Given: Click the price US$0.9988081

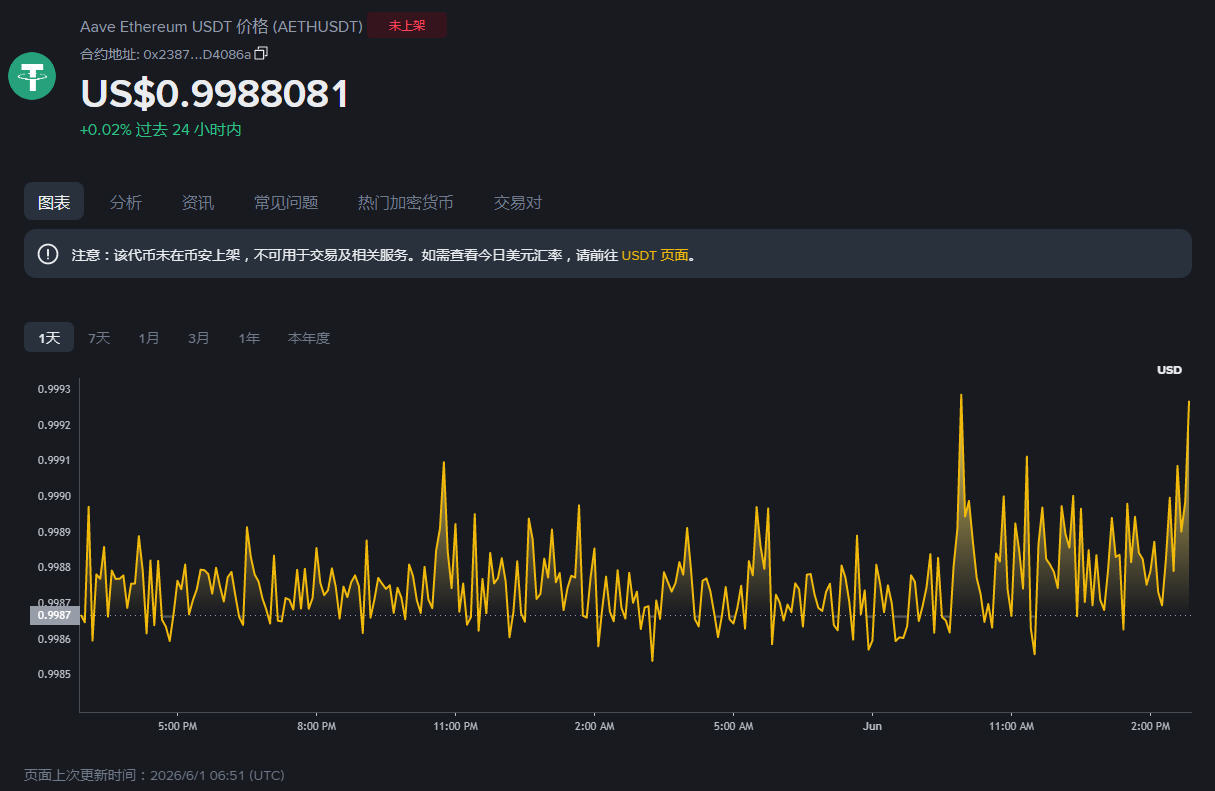Looking at the screenshot, I should pyautogui.click(x=215, y=93).
